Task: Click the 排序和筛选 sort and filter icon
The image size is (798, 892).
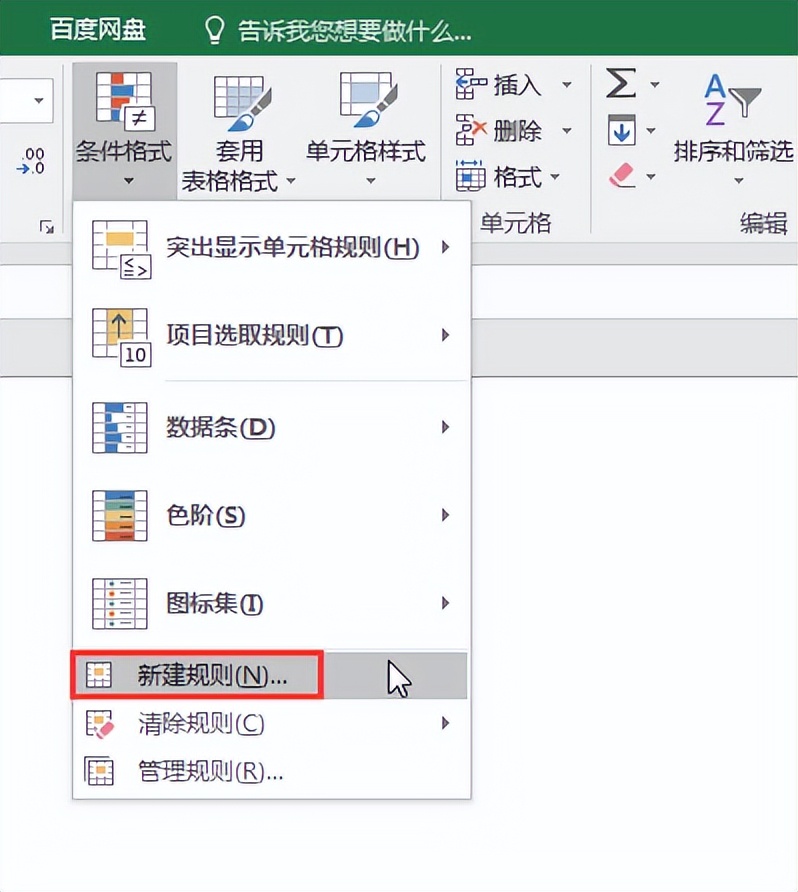Action: [732, 100]
